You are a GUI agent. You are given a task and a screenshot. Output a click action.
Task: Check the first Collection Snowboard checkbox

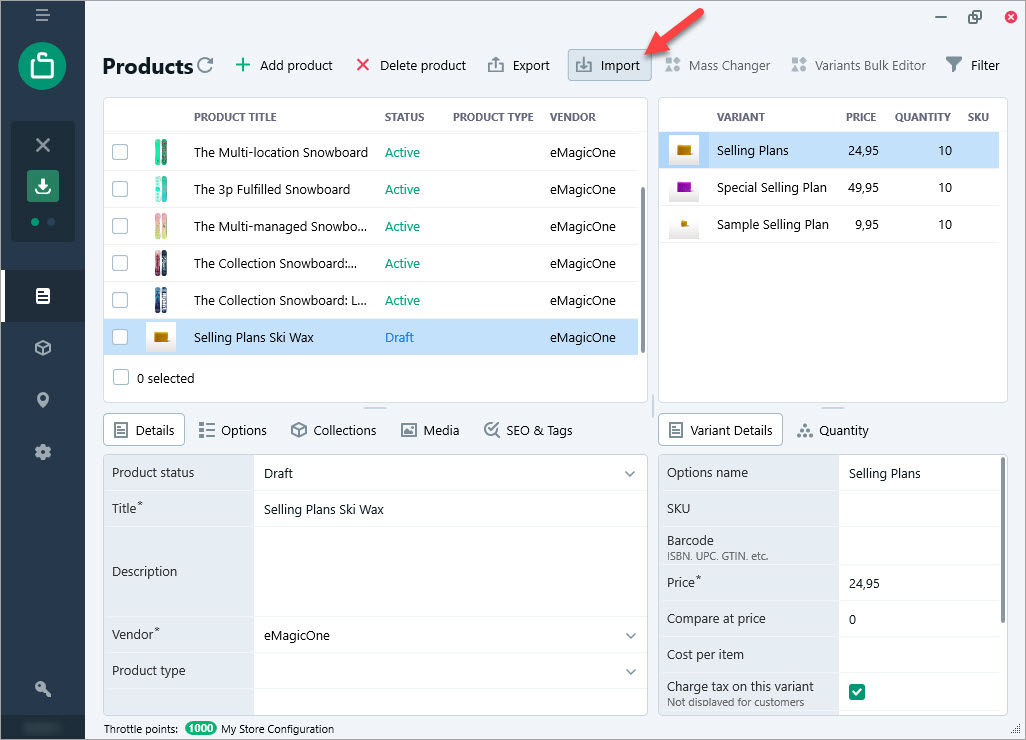pyautogui.click(x=120, y=263)
